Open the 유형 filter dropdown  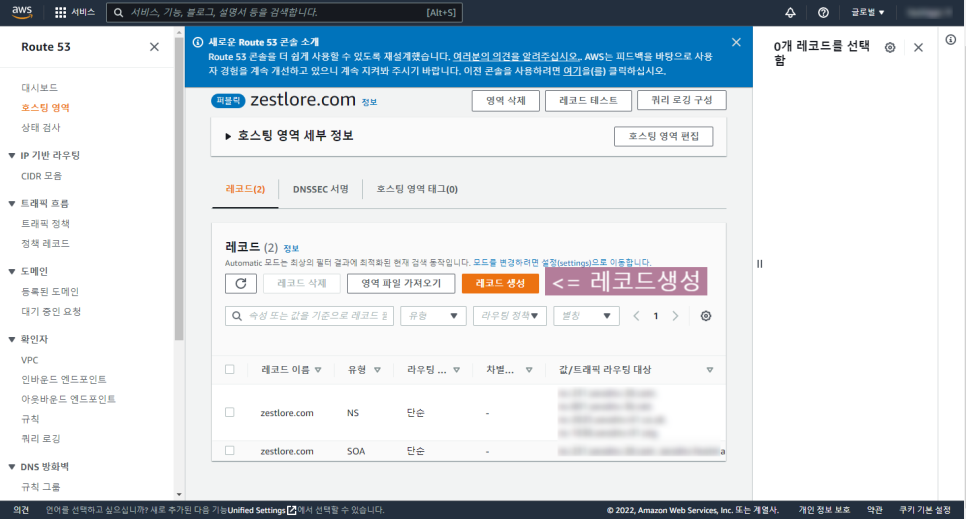coord(433,316)
